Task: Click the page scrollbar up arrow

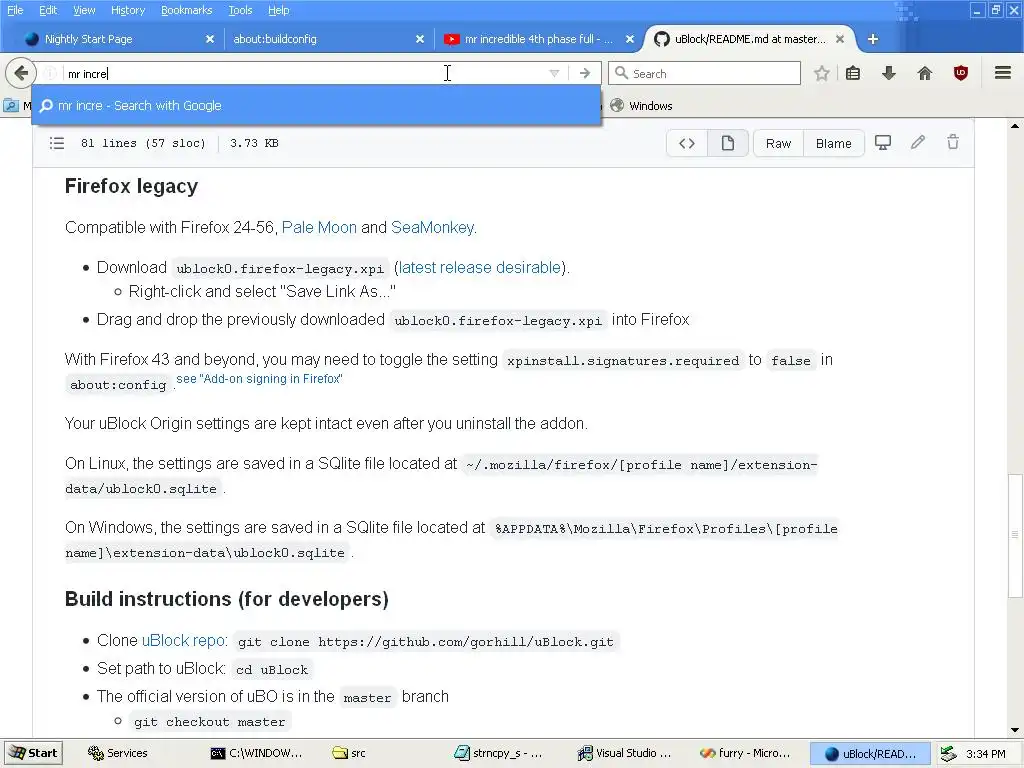Action: [1014, 125]
